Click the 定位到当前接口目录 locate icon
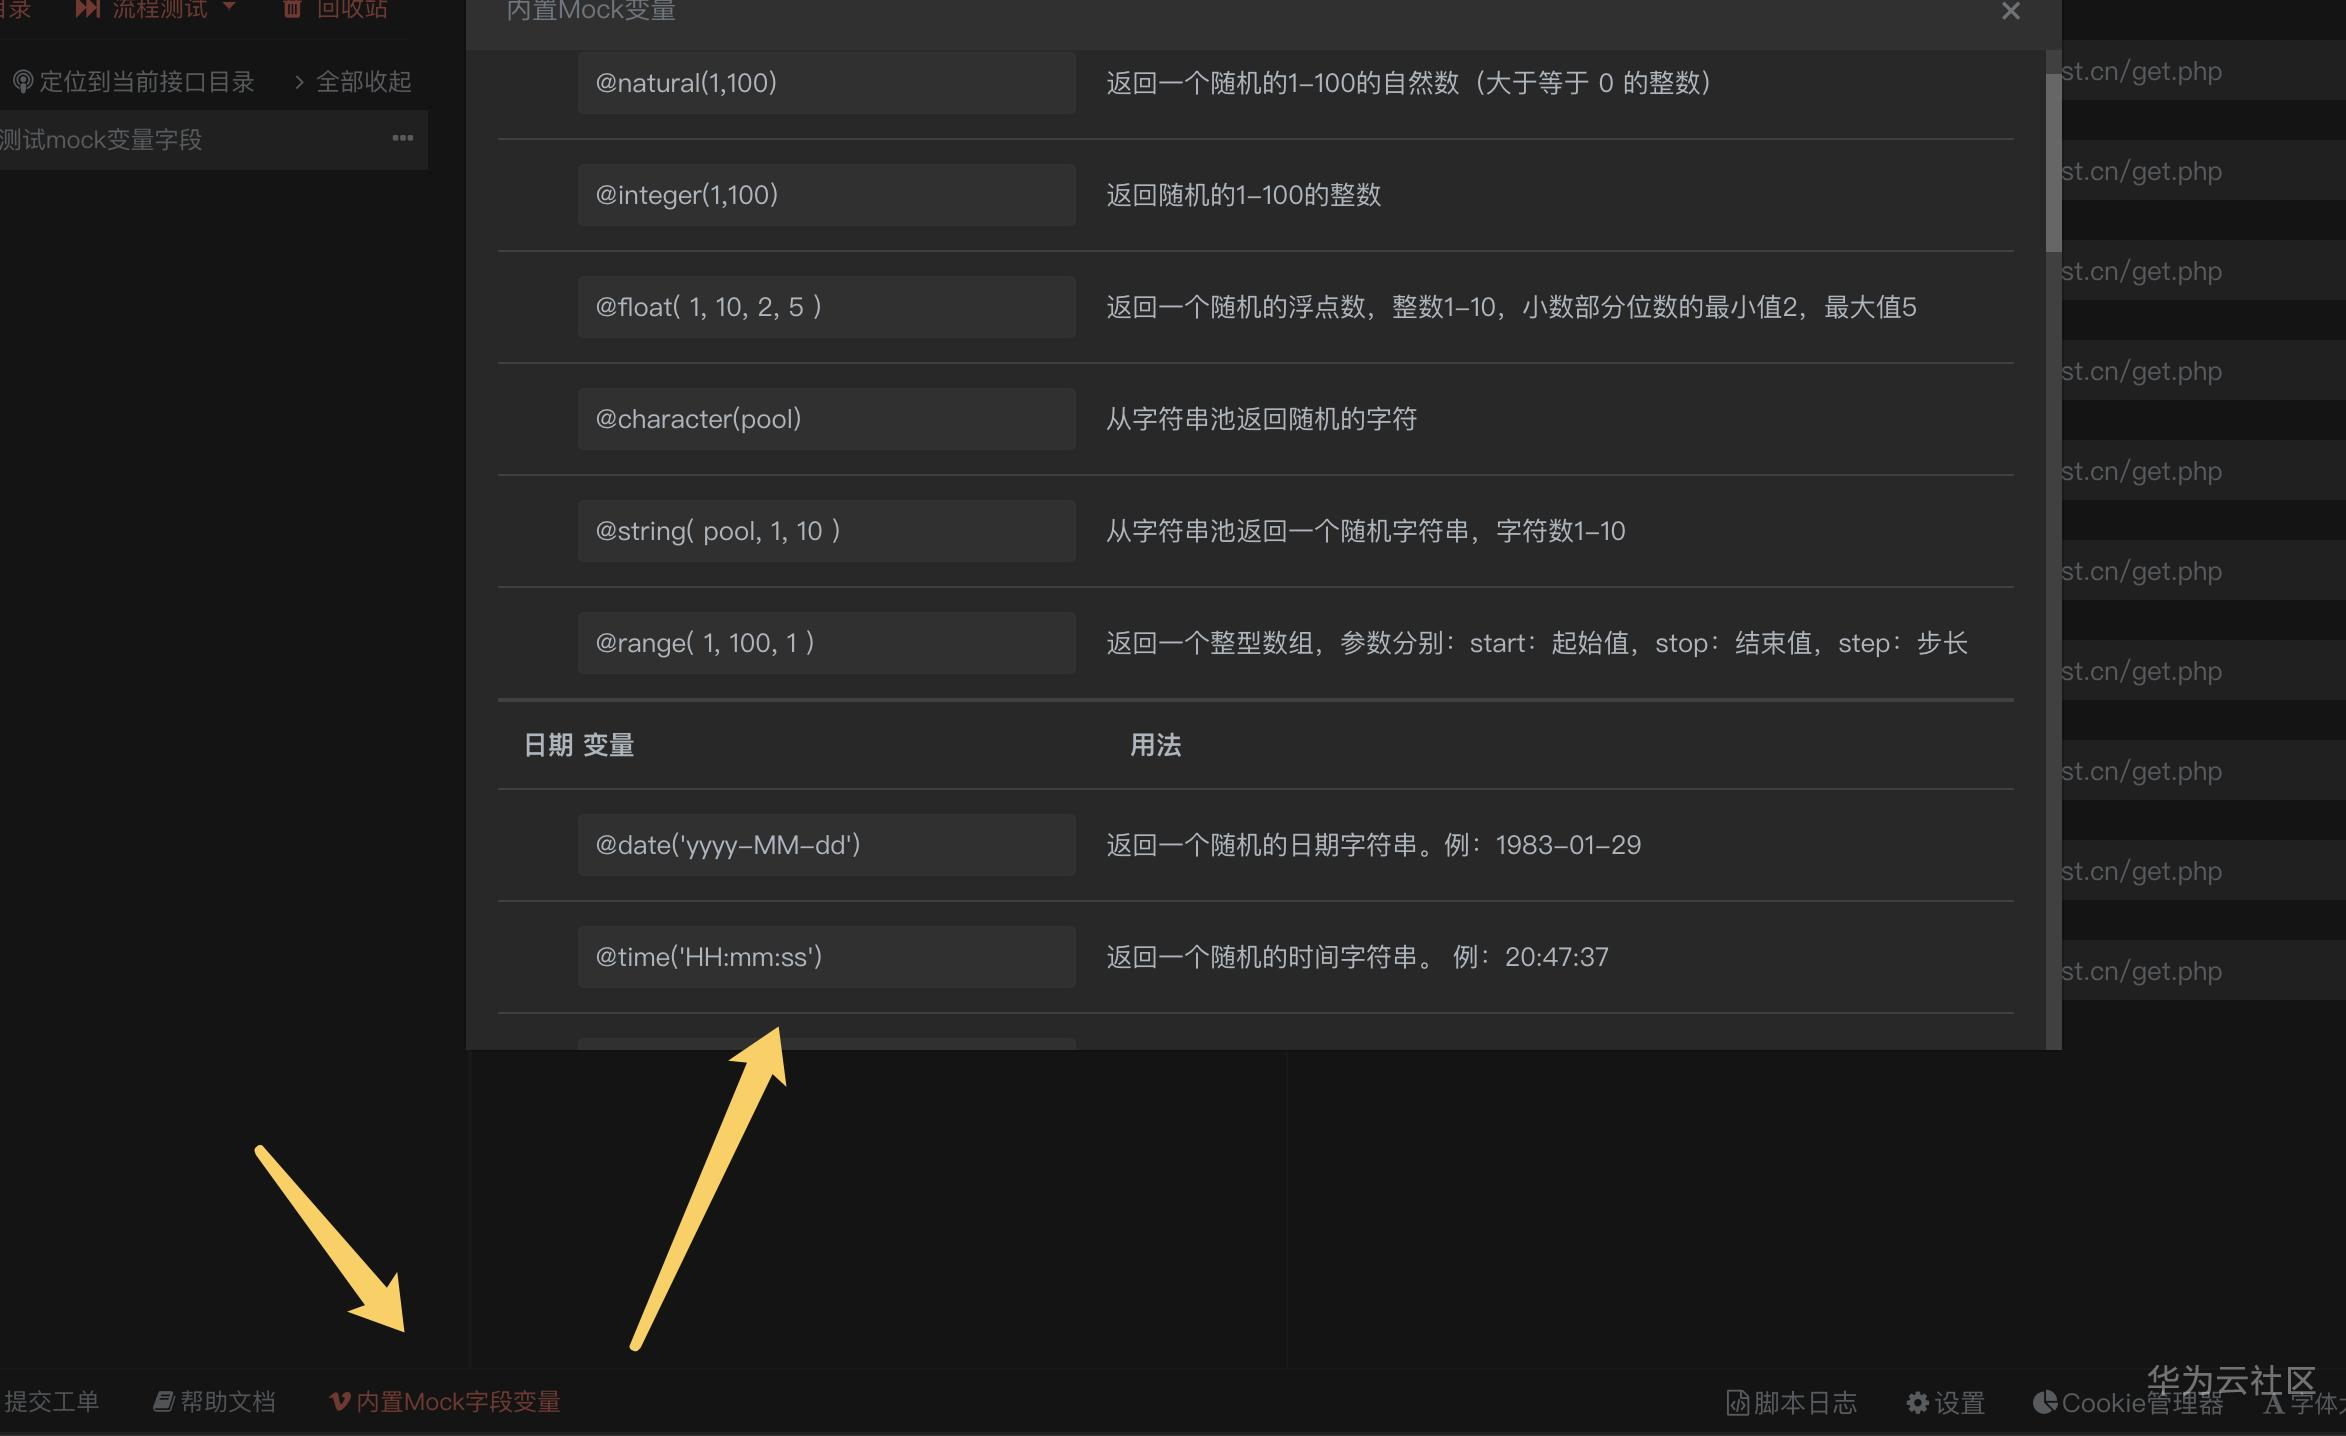This screenshot has width=2346, height=1436. tap(24, 81)
